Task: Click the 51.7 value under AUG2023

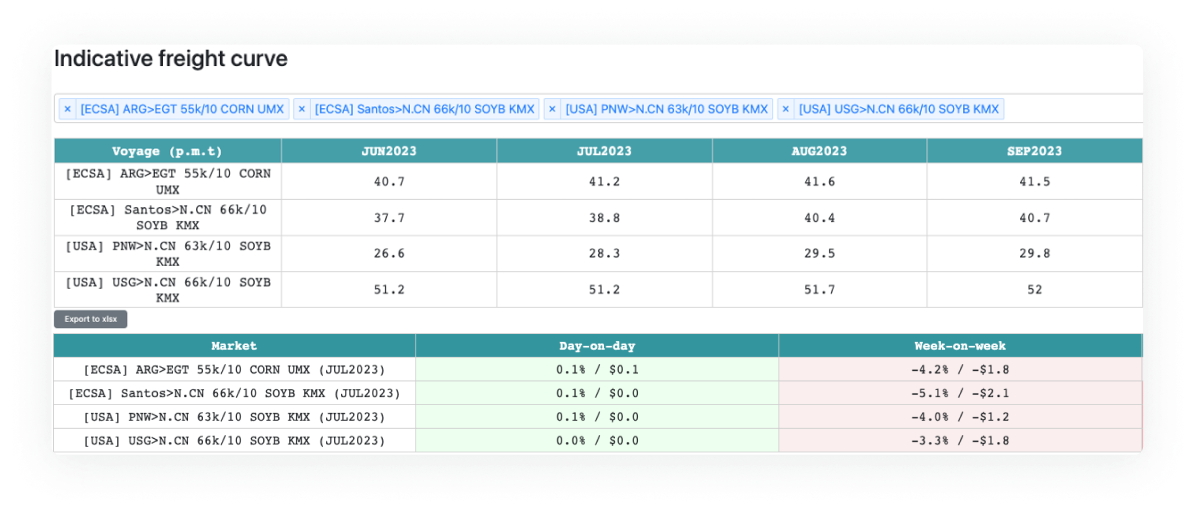Action: (819, 290)
